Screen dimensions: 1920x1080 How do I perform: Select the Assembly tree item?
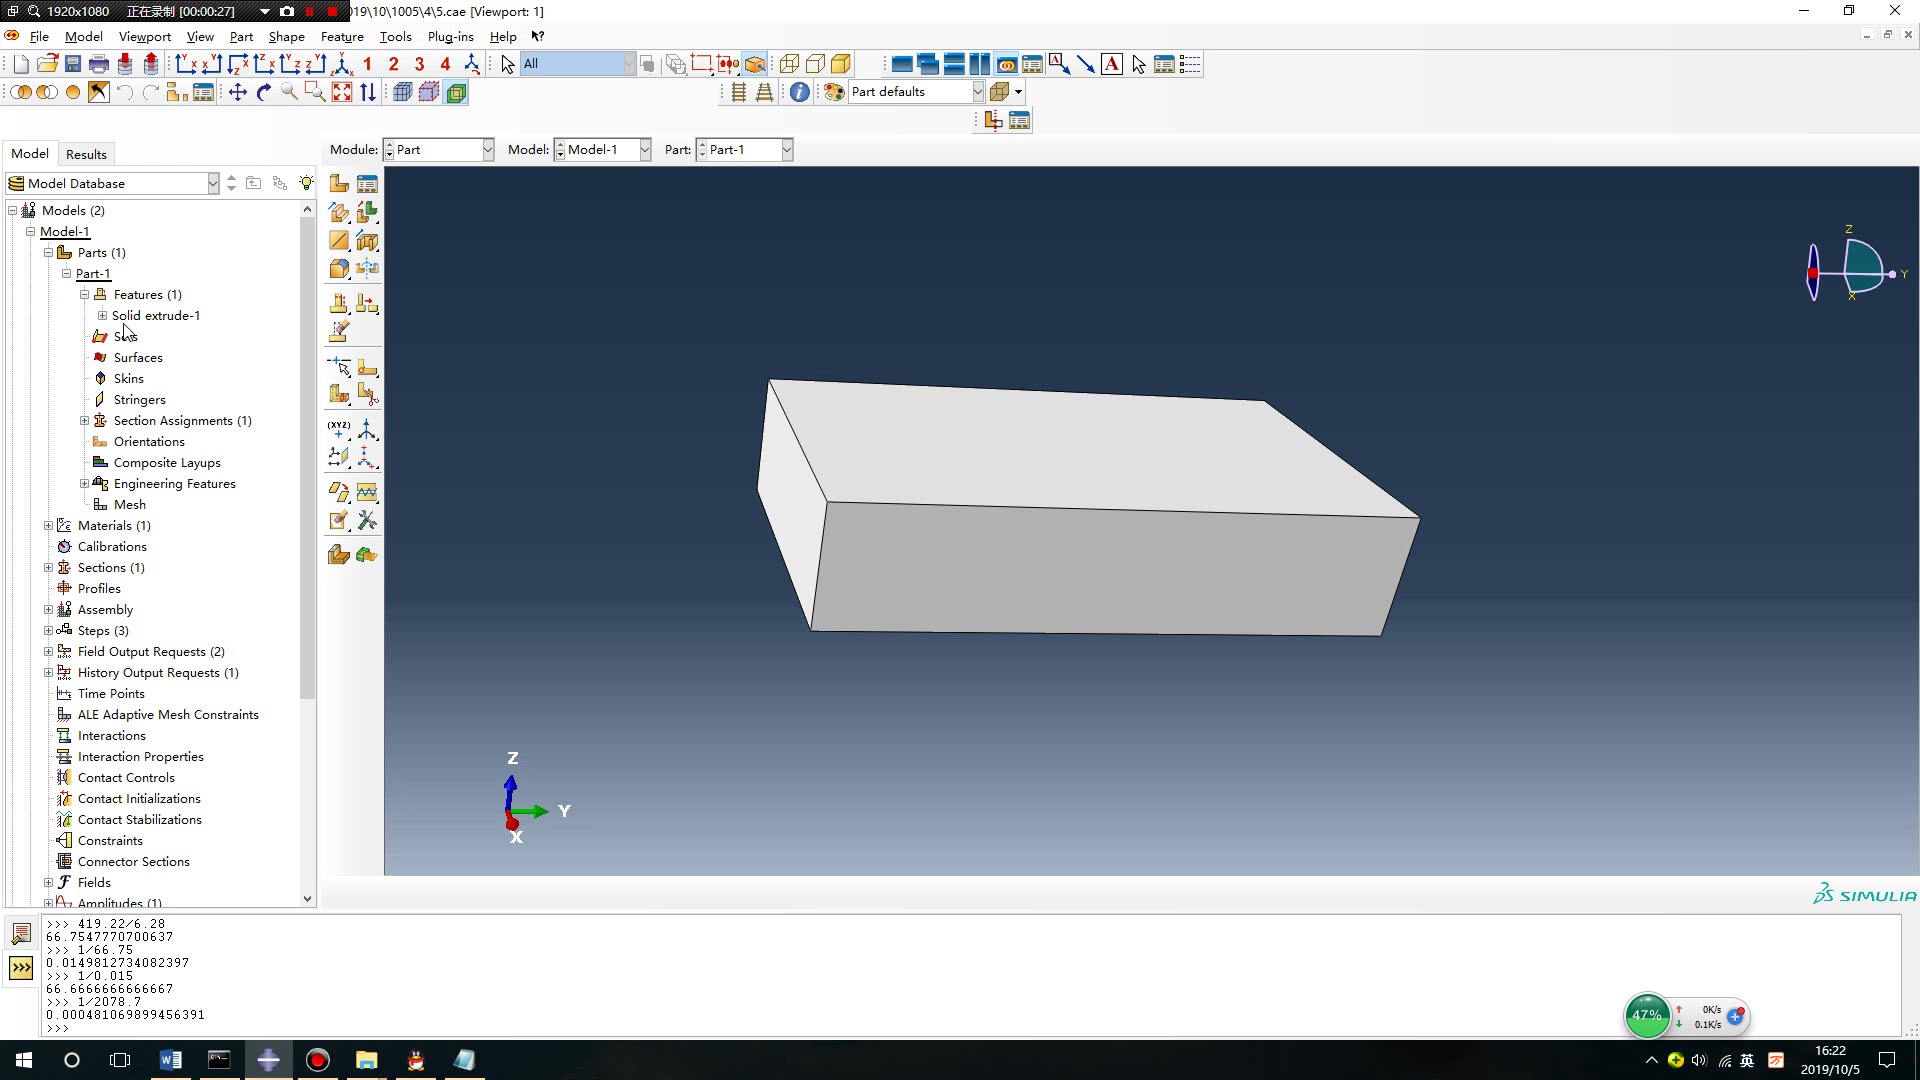click(x=105, y=609)
